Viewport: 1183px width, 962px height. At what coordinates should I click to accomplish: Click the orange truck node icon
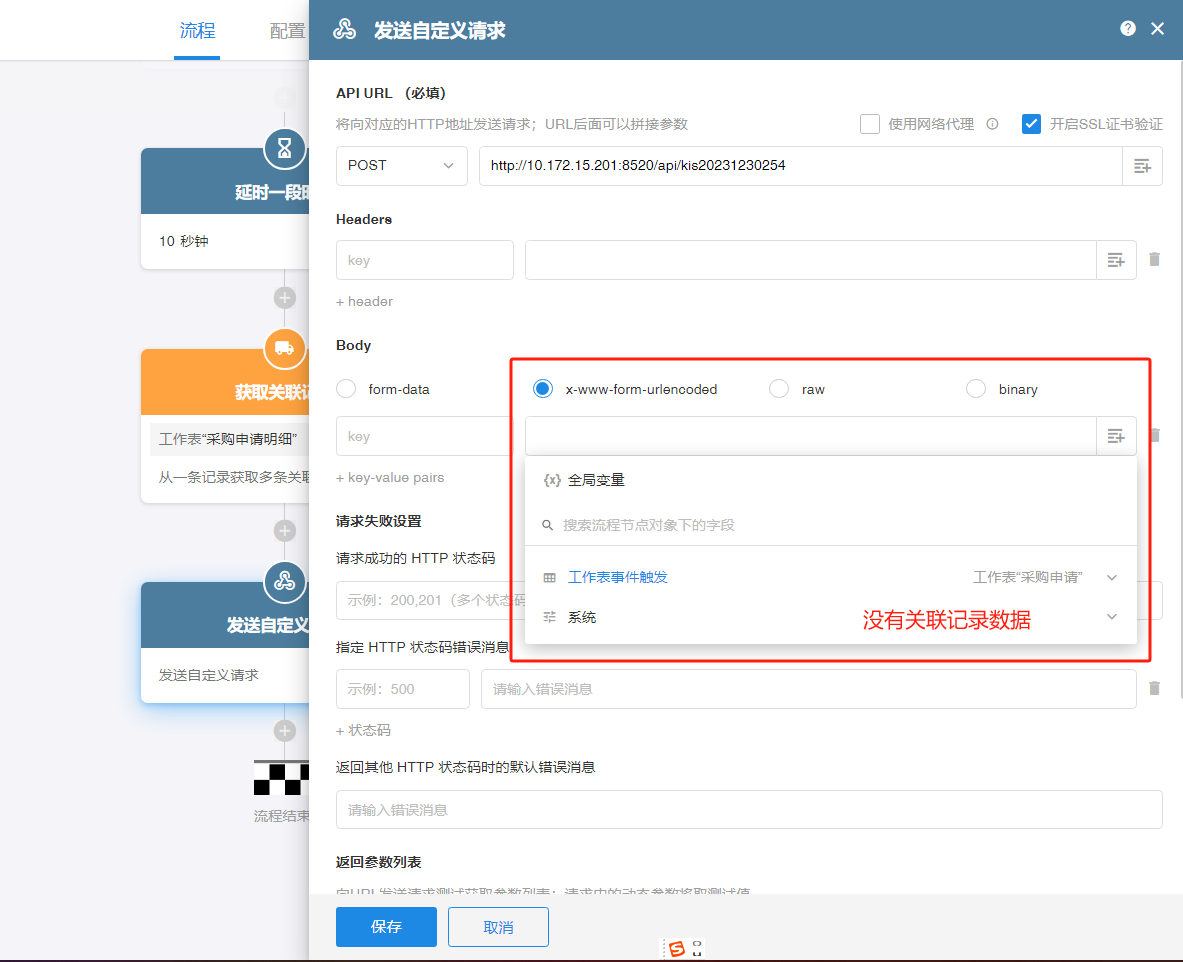285,348
